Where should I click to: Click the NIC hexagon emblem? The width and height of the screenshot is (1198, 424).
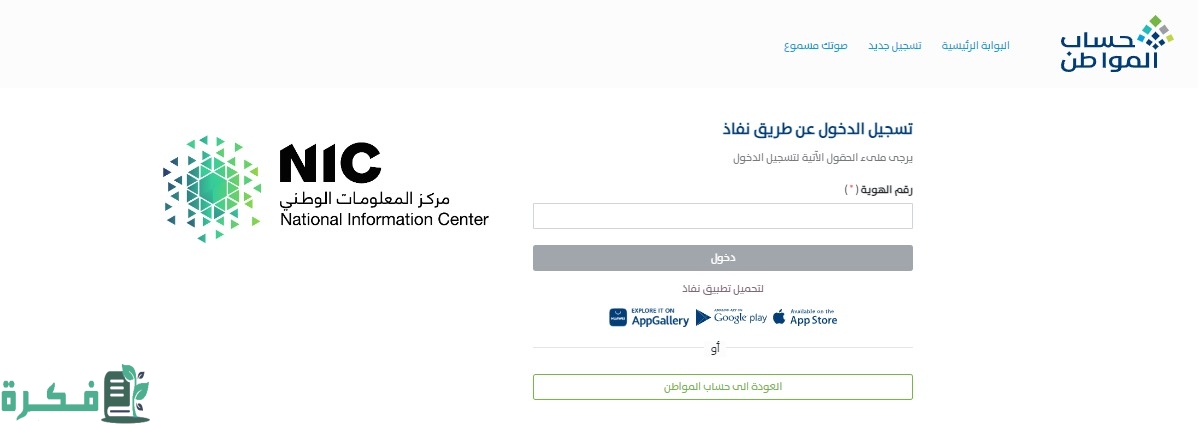coord(211,188)
